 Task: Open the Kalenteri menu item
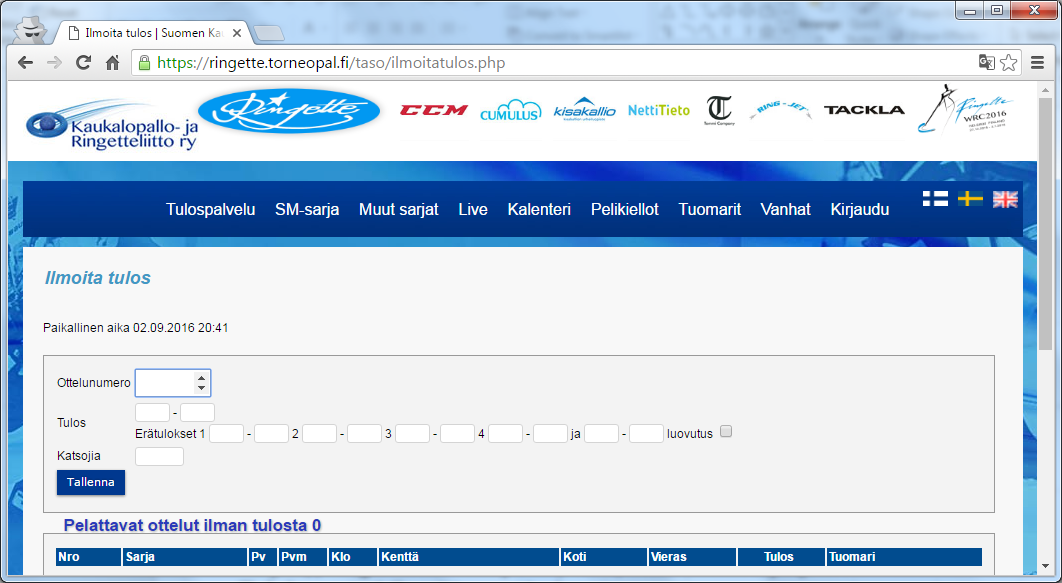pos(539,210)
